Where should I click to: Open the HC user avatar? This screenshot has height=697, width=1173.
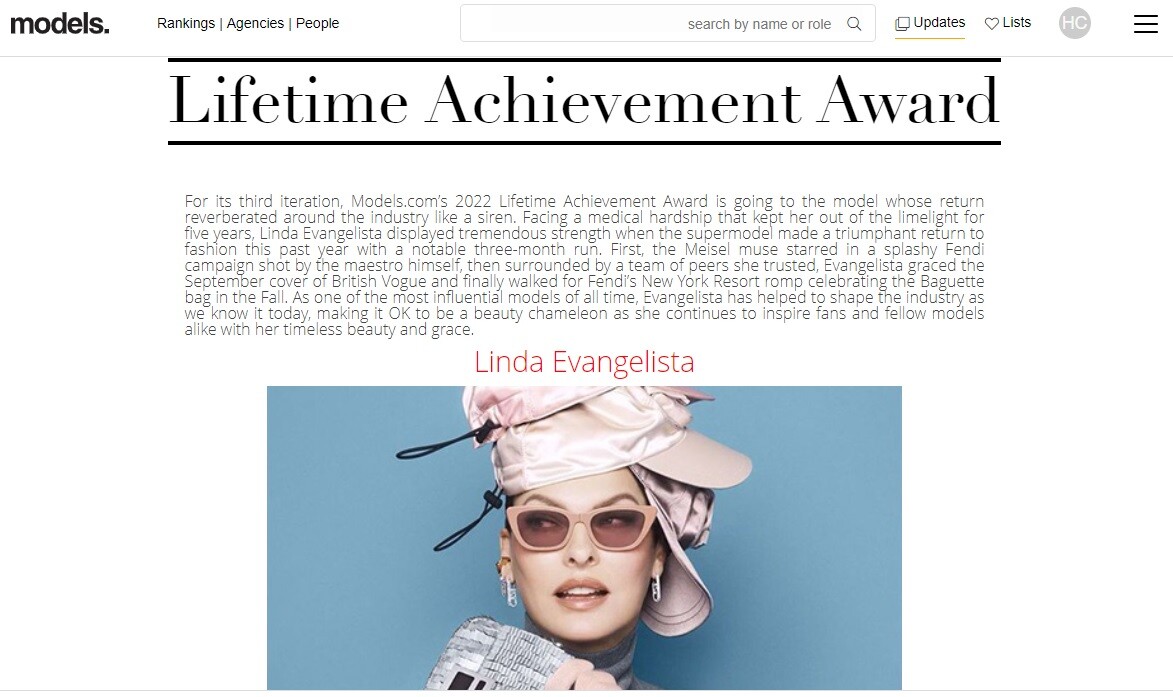coord(1074,23)
